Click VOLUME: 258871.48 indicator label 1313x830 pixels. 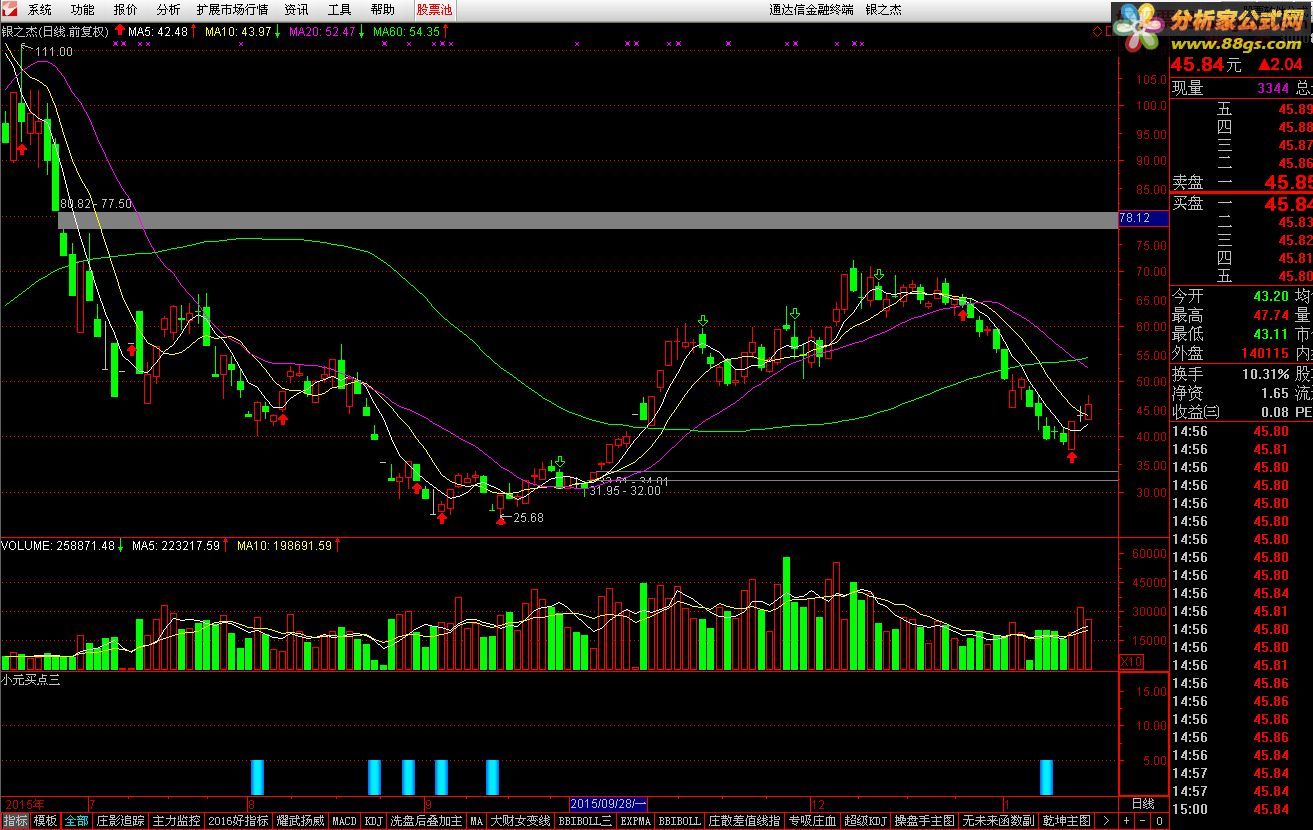[58, 546]
